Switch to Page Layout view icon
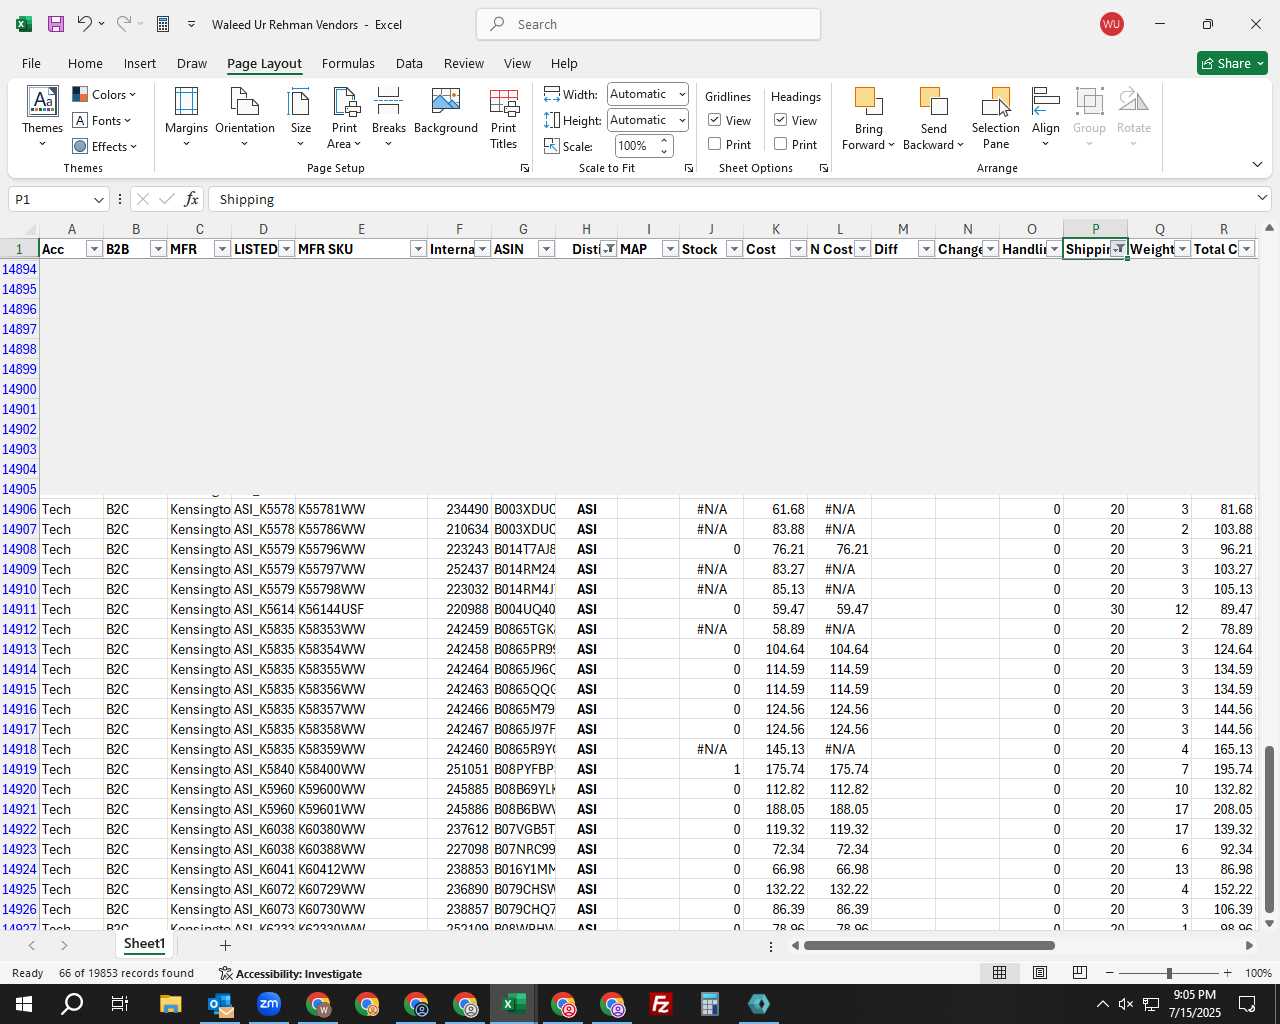The width and height of the screenshot is (1280, 1024). click(x=1040, y=973)
